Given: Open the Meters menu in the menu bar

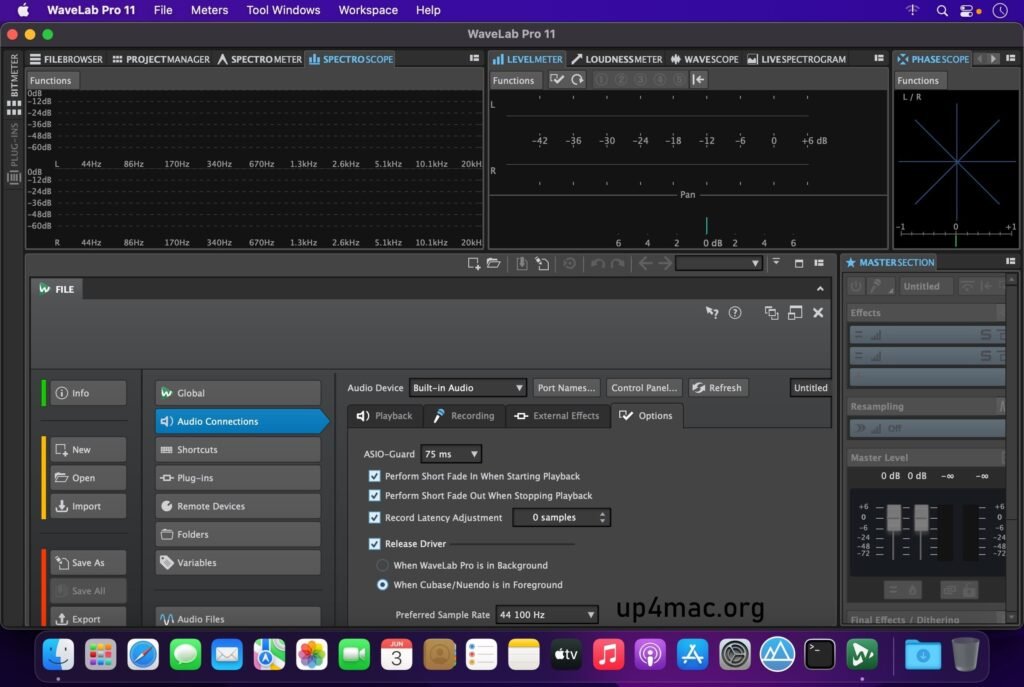Looking at the screenshot, I should pyautogui.click(x=209, y=10).
